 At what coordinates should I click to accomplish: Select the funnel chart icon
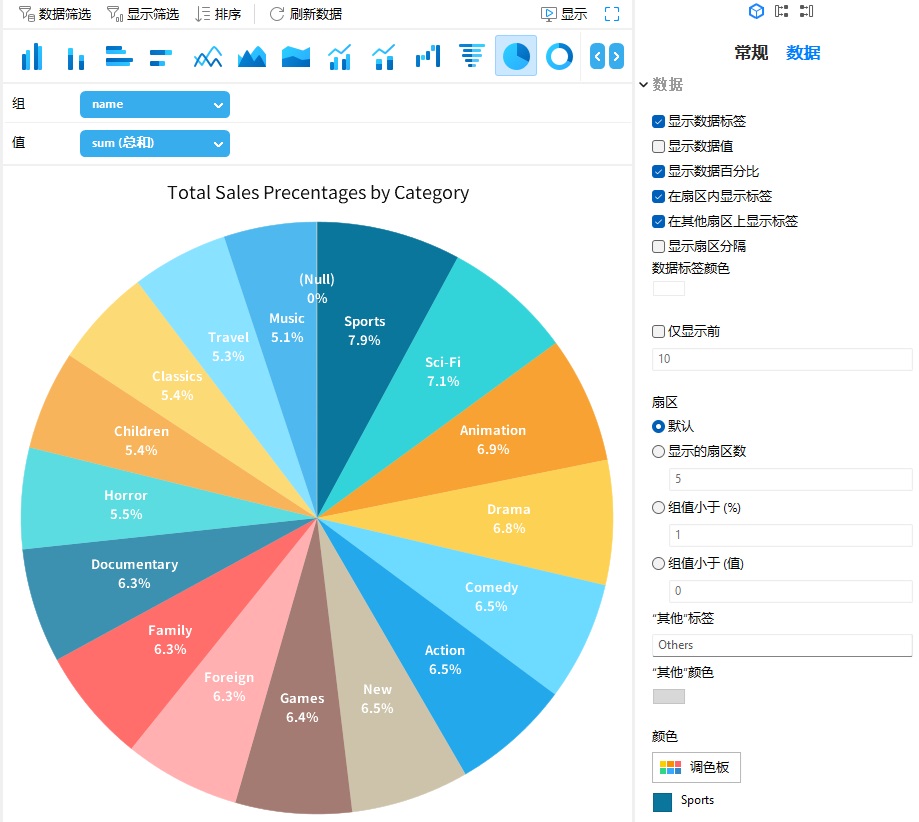point(471,56)
